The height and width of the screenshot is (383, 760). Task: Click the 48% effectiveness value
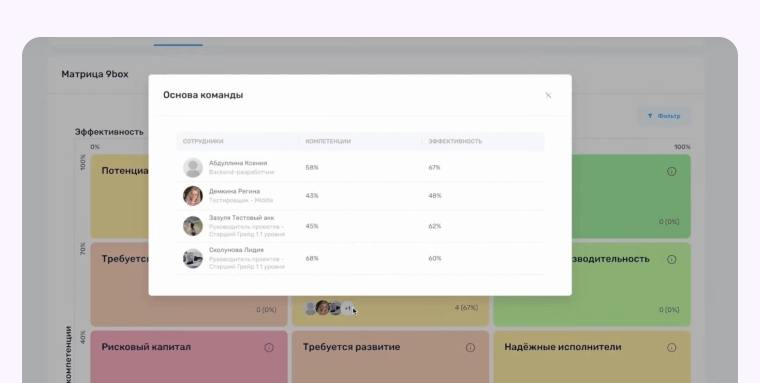(x=435, y=196)
